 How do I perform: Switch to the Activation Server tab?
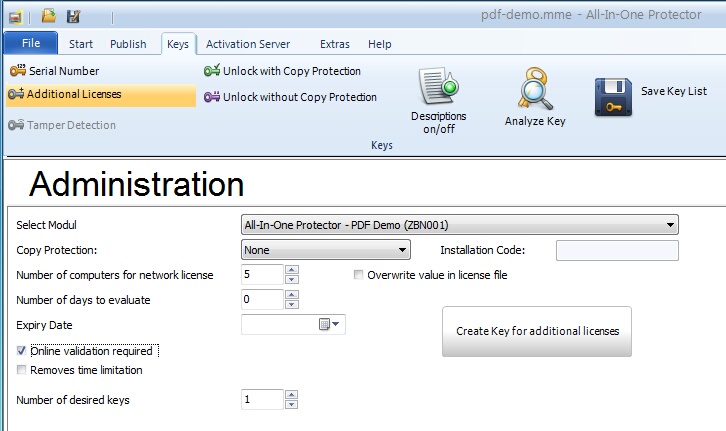[248, 44]
